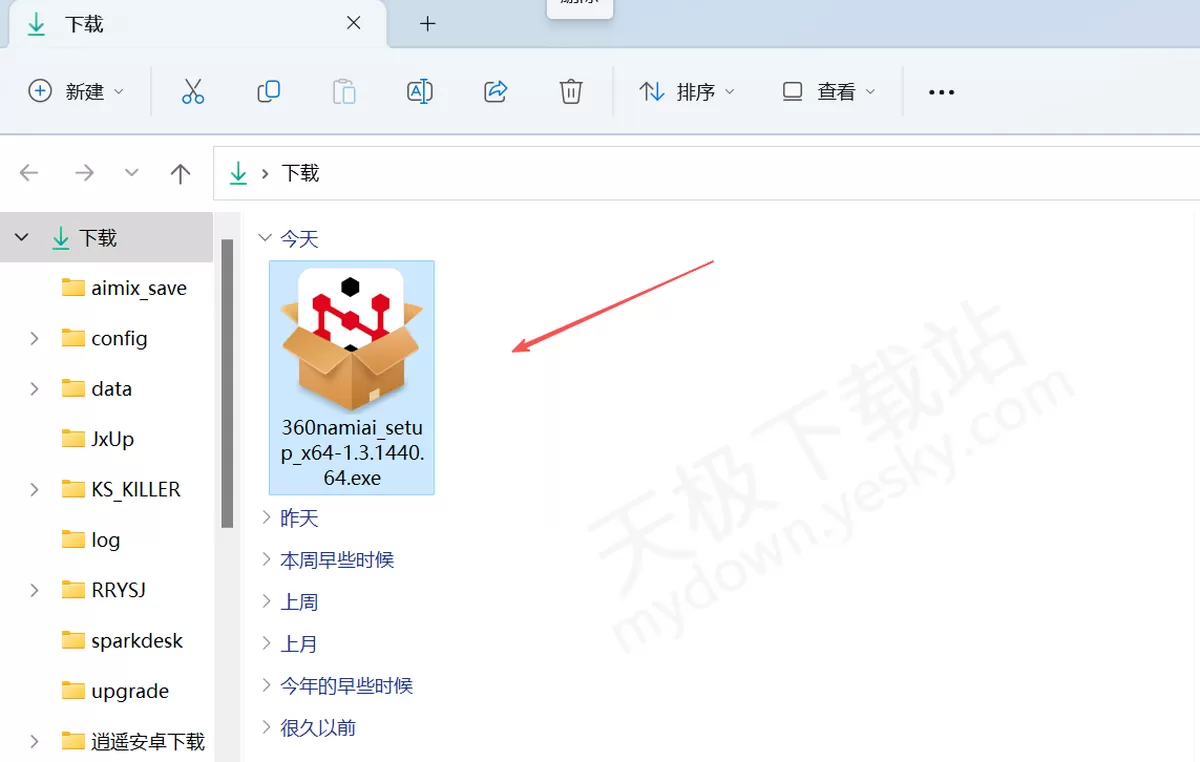
Task: Click the JxUp folder icon
Action: click(x=73, y=439)
